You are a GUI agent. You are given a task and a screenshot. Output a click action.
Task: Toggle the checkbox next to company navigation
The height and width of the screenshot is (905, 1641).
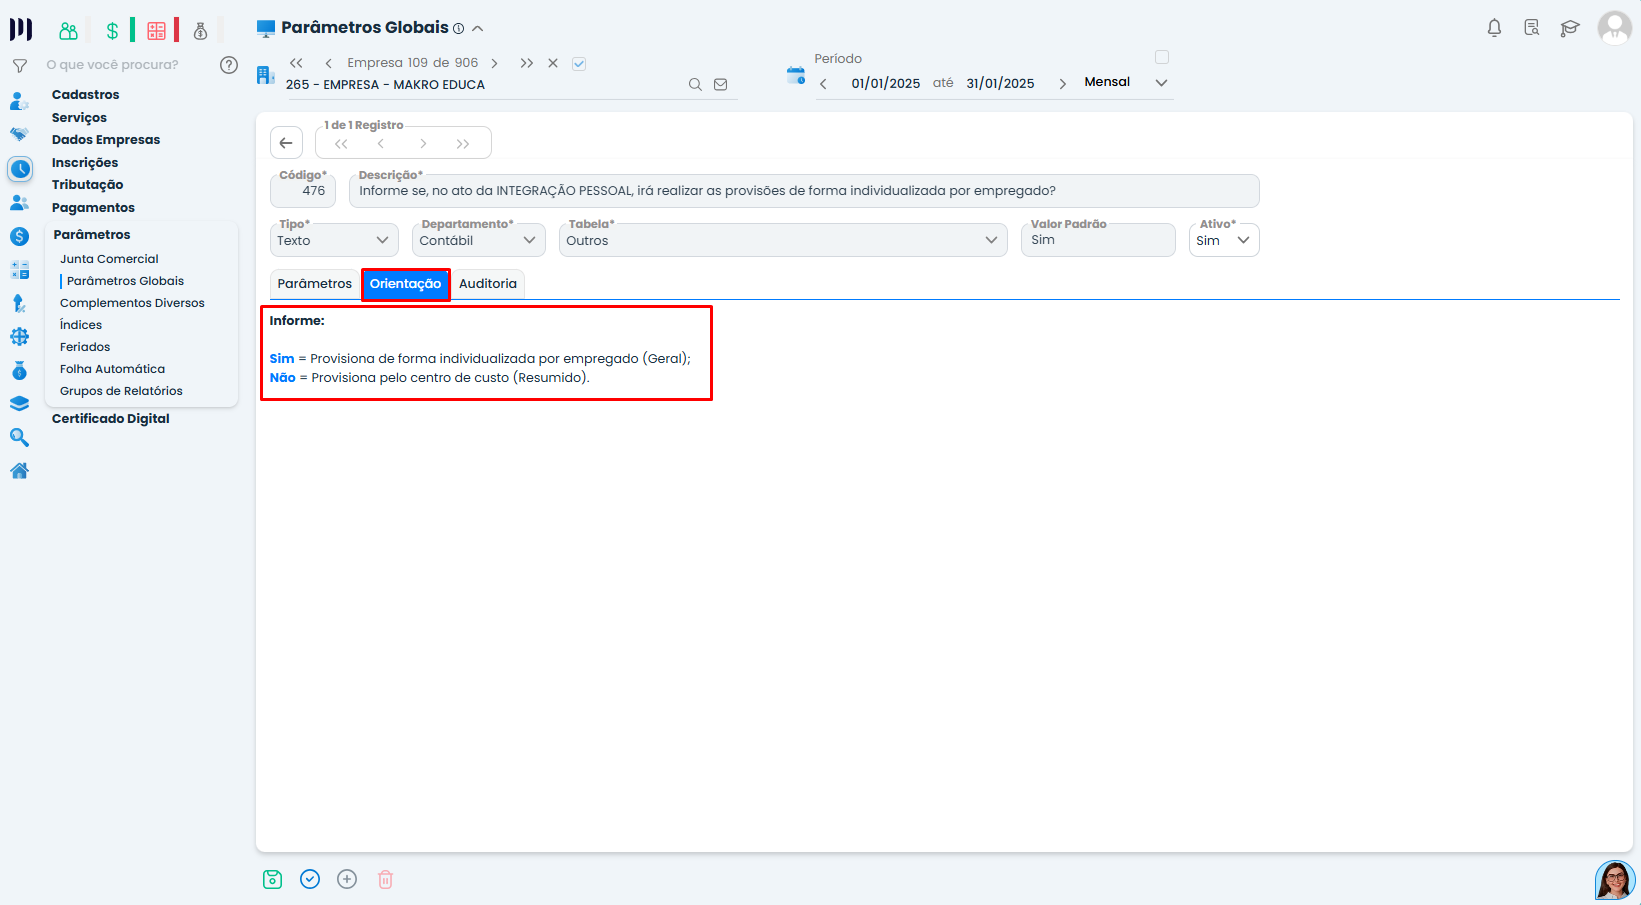pyautogui.click(x=579, y=64)
